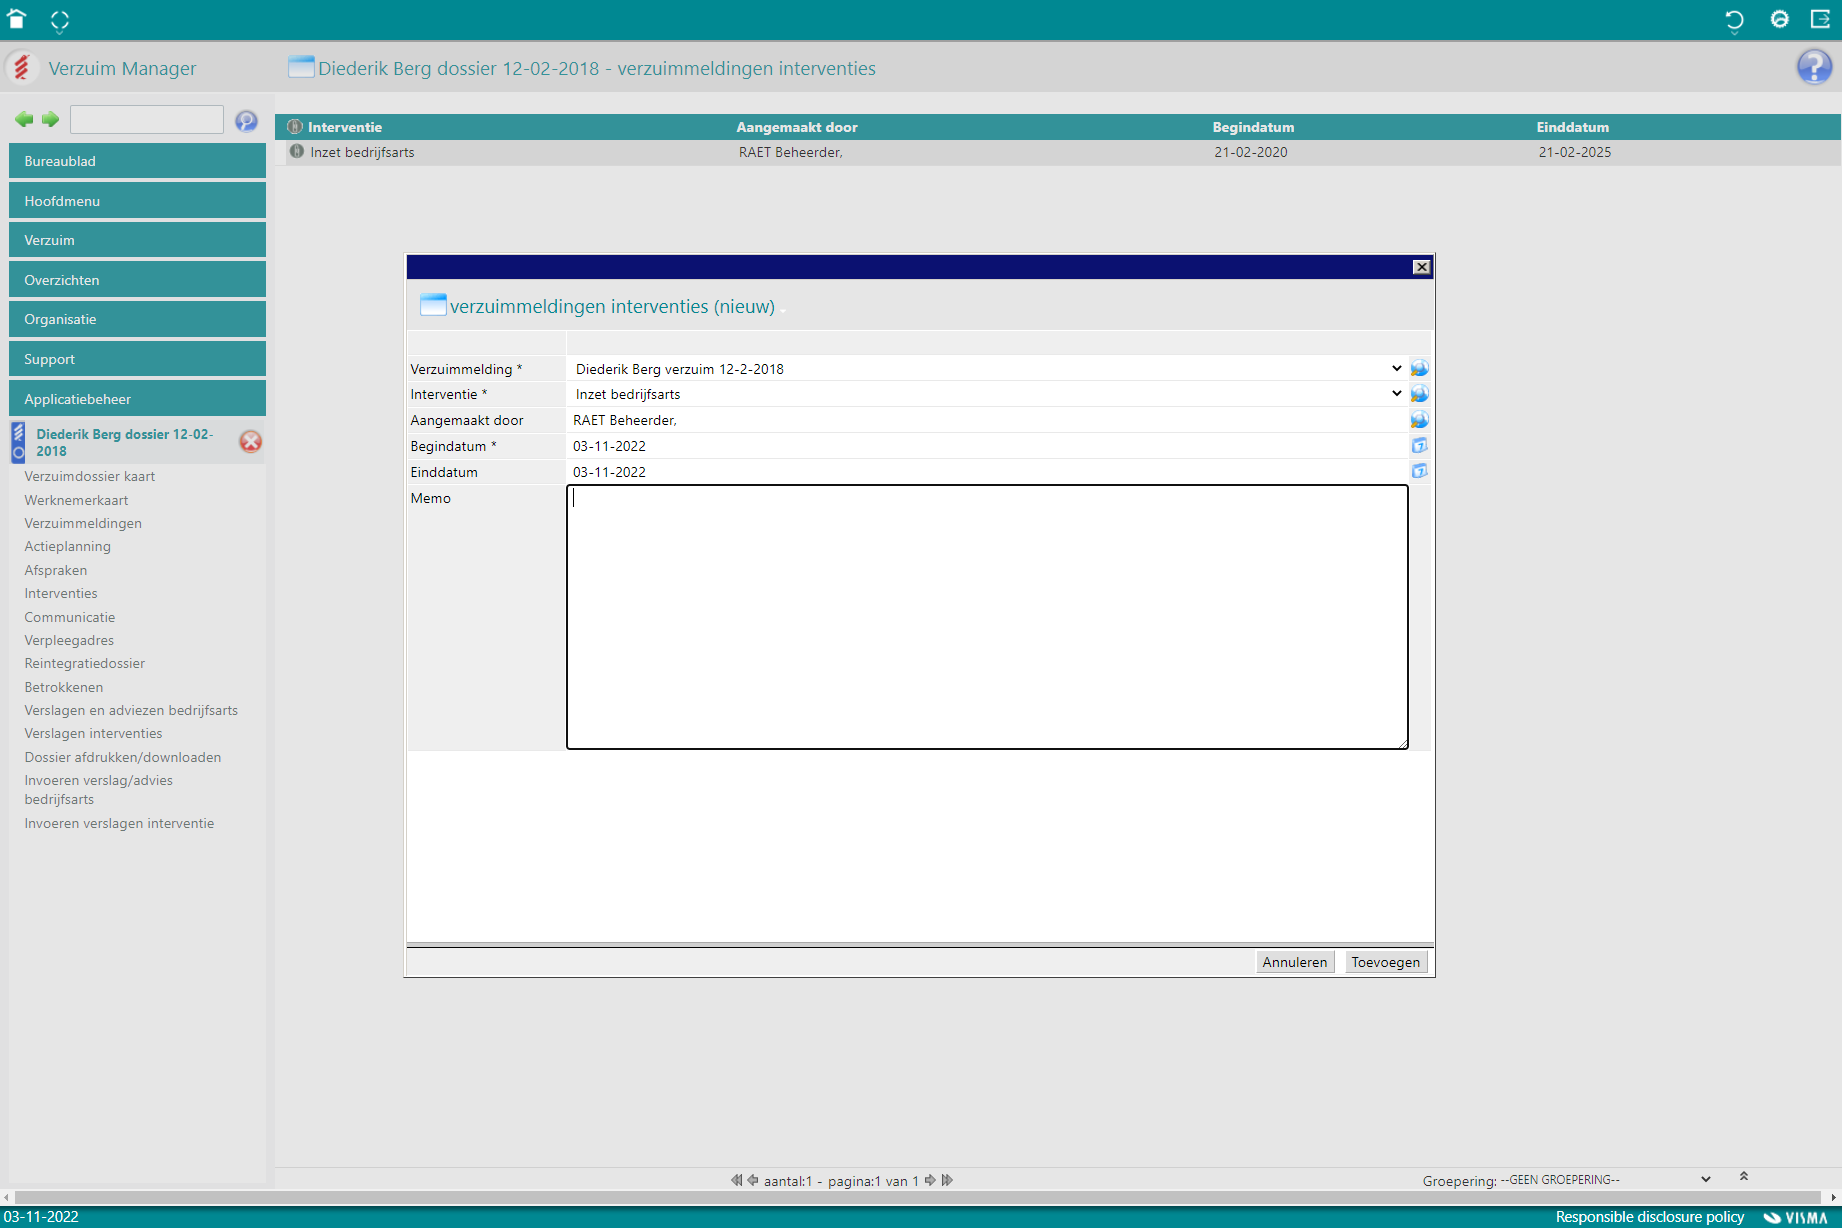Click the Annuleren button

click(1294, 962)
